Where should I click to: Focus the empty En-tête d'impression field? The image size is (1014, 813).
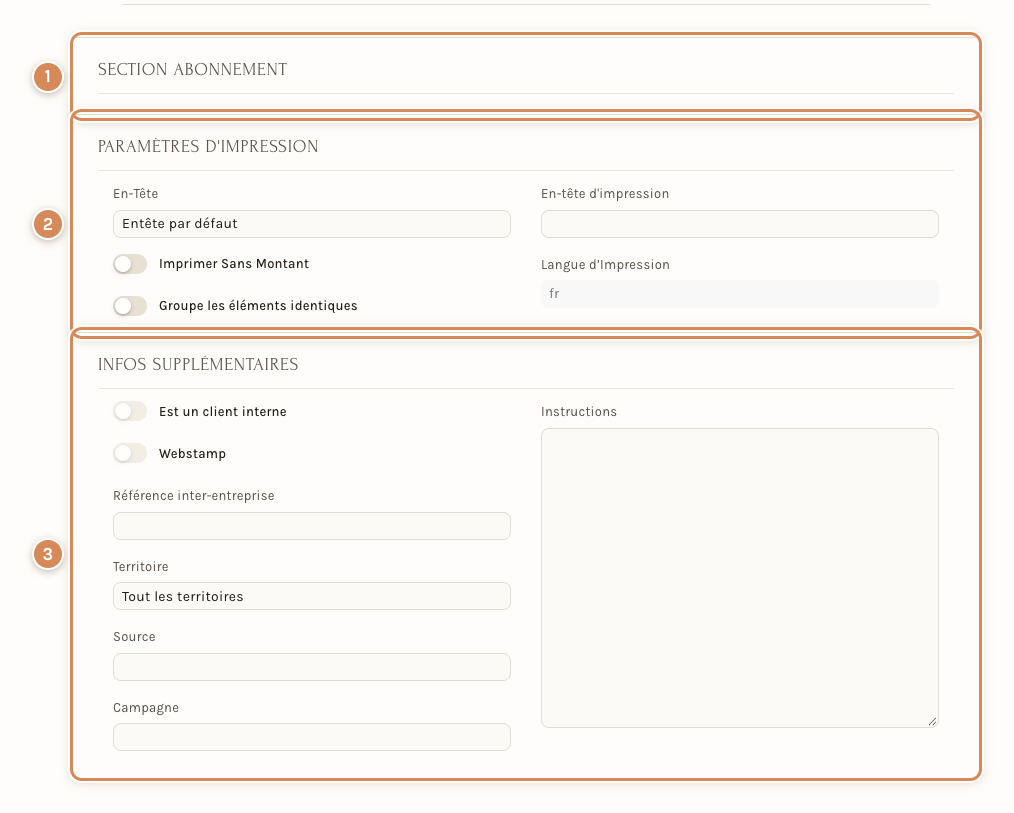pos(740,224)
